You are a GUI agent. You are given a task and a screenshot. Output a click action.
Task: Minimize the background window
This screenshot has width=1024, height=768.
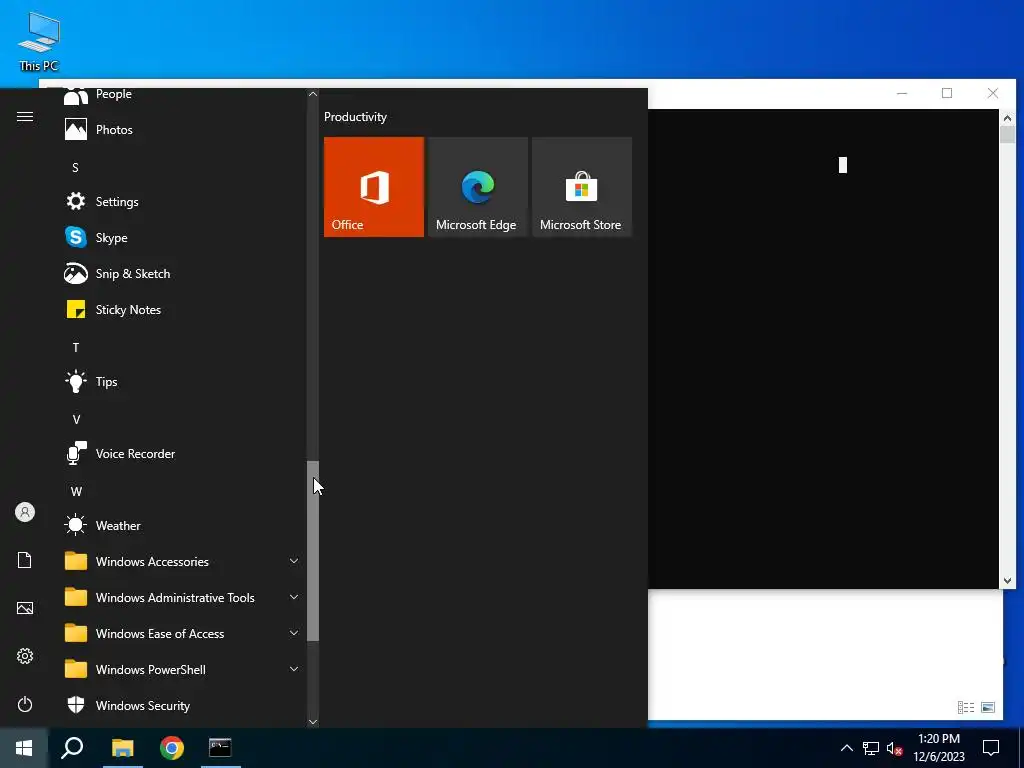pyautogui.click(x=902, y=93)
